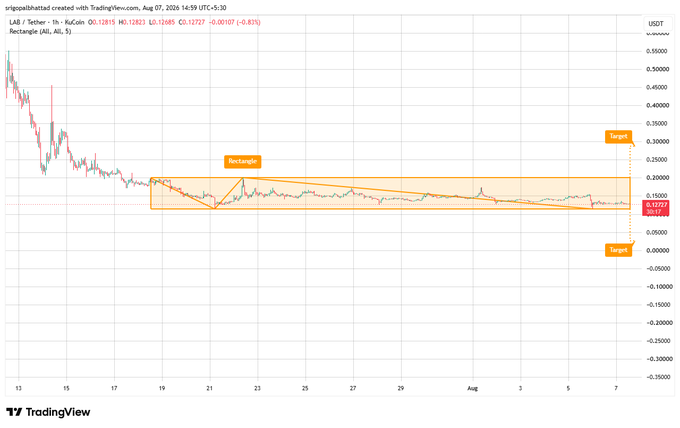
Task: Click date label 15 on time axis
Action: click(66, 388)
